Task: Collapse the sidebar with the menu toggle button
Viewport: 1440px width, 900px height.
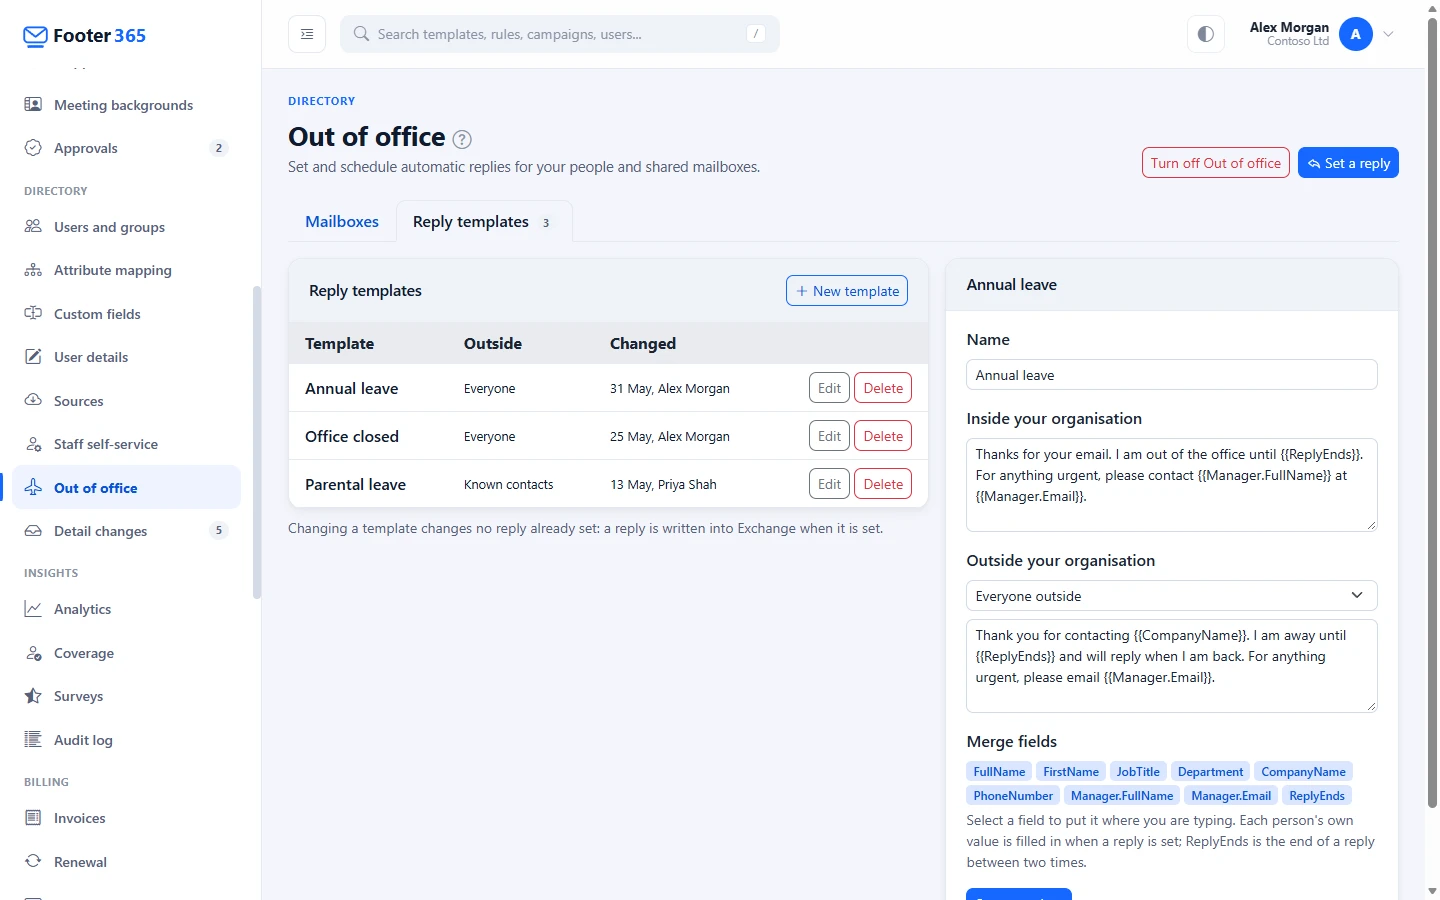Action: click(307, 34)
